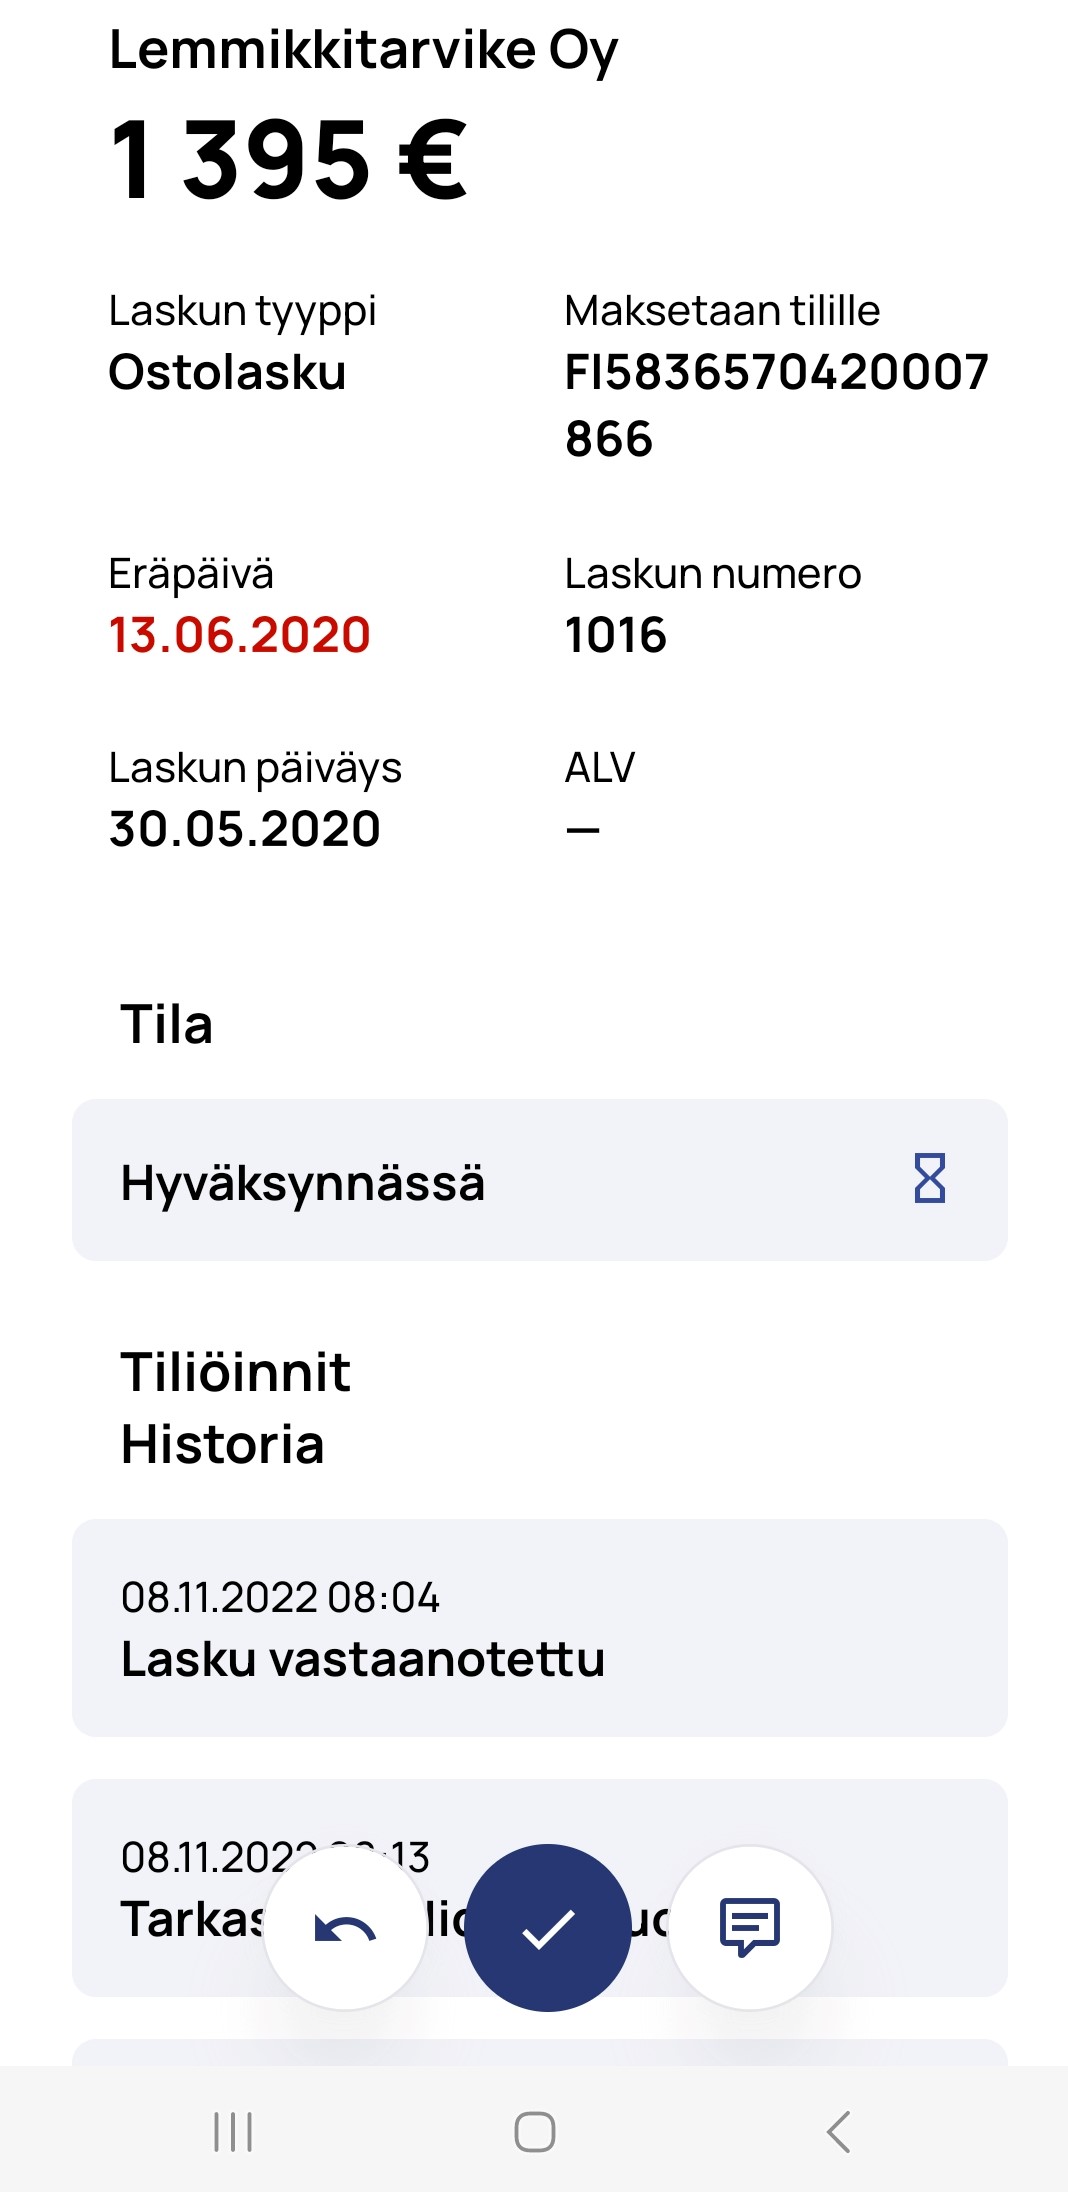Expand the Historia section heading
Viewport: 1068px width, 2192px height.
[223, 1445]
